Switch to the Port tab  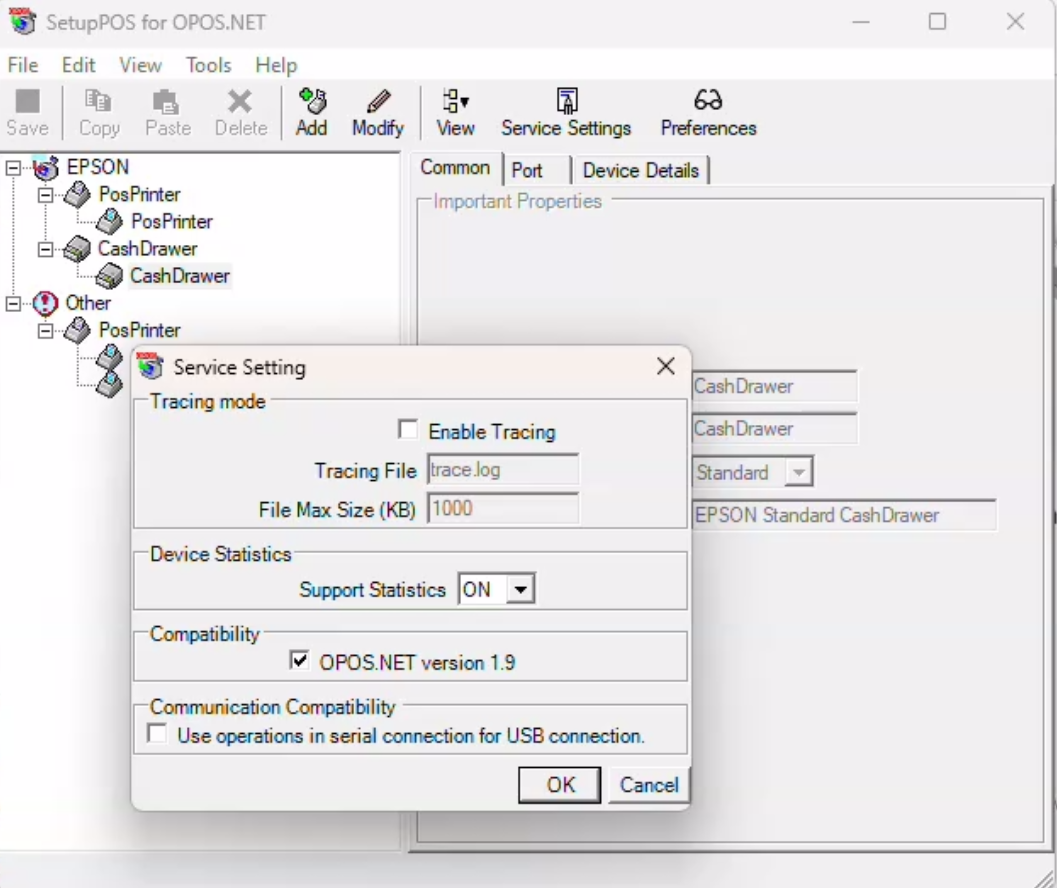527,171
